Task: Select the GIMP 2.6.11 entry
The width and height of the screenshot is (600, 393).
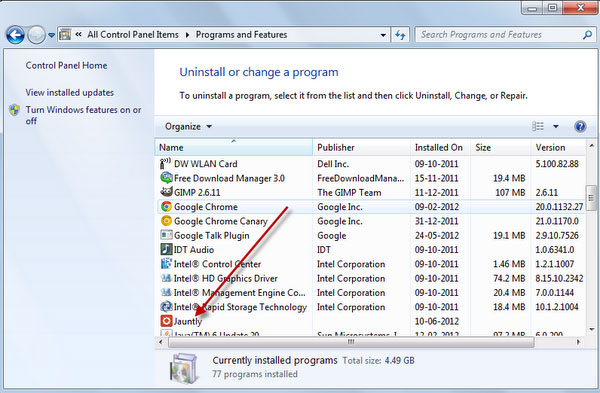Action: coord(197,192)
